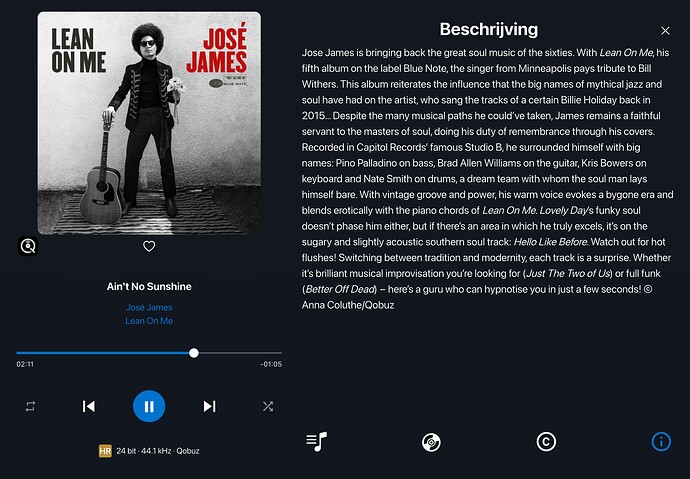Open the play queue tab
Image resolution: width=690 pixels, height=479 pixels.
[317, 441]
